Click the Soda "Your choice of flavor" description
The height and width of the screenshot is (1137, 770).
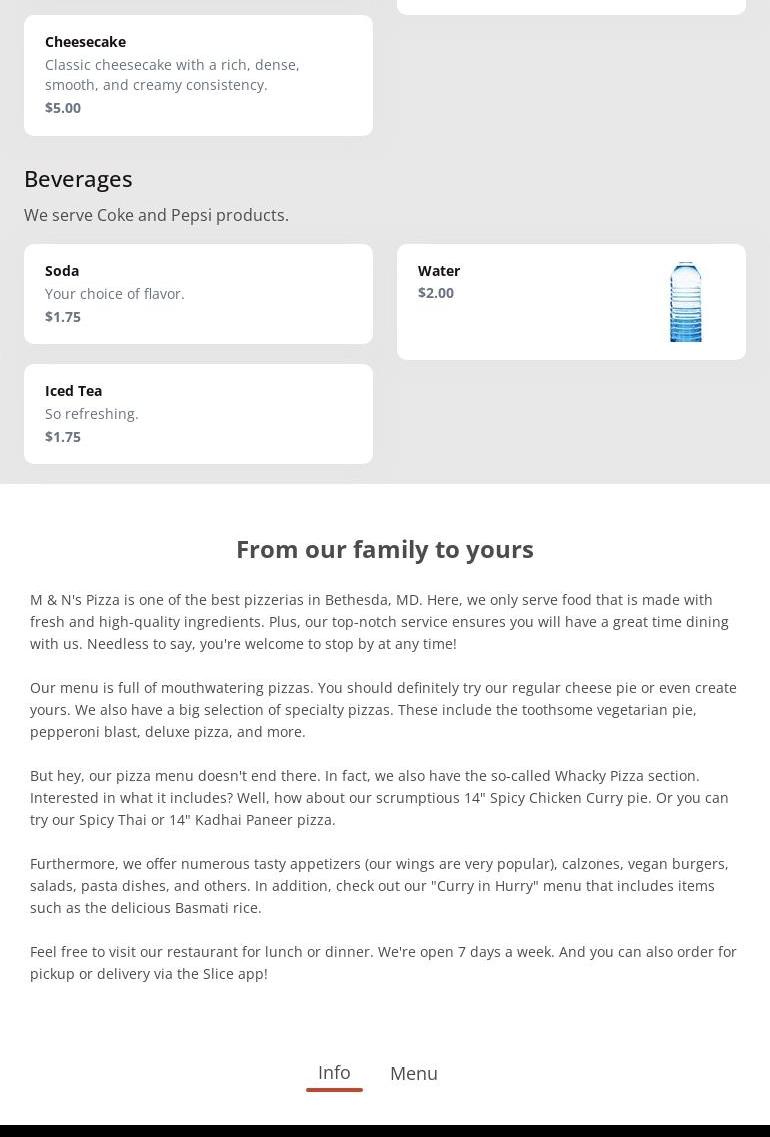pos(115,294)
